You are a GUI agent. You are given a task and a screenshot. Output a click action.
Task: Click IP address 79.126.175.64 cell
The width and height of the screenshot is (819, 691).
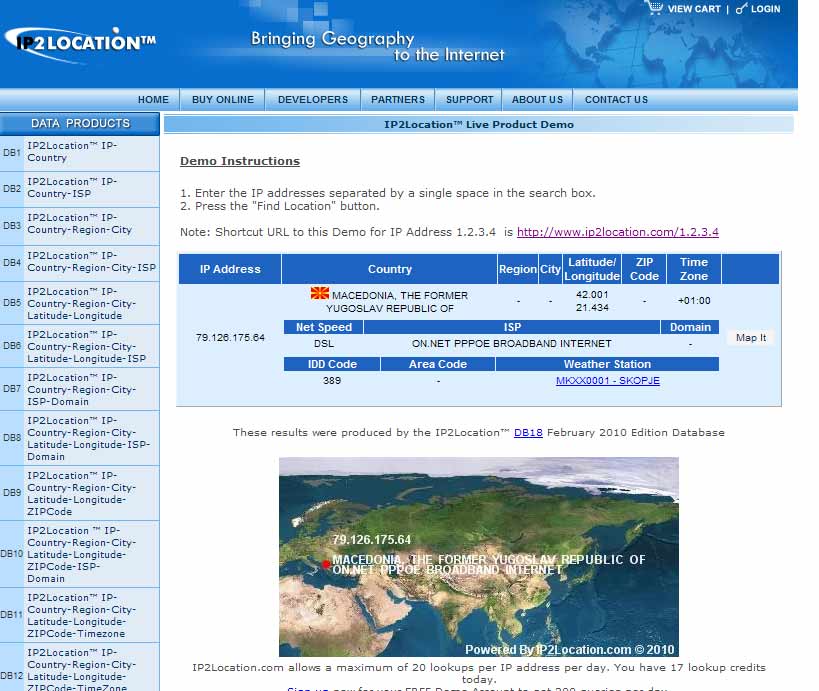[230, 338]
